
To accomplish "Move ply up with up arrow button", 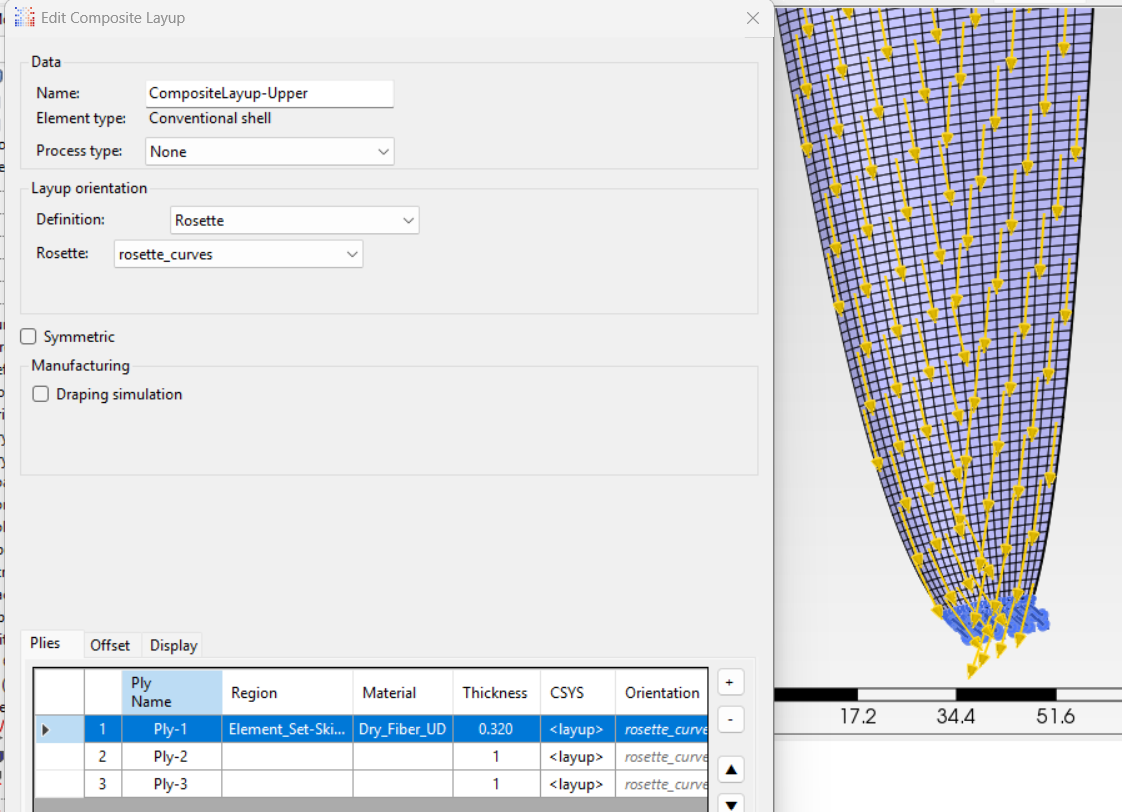I will pos(731,770).
